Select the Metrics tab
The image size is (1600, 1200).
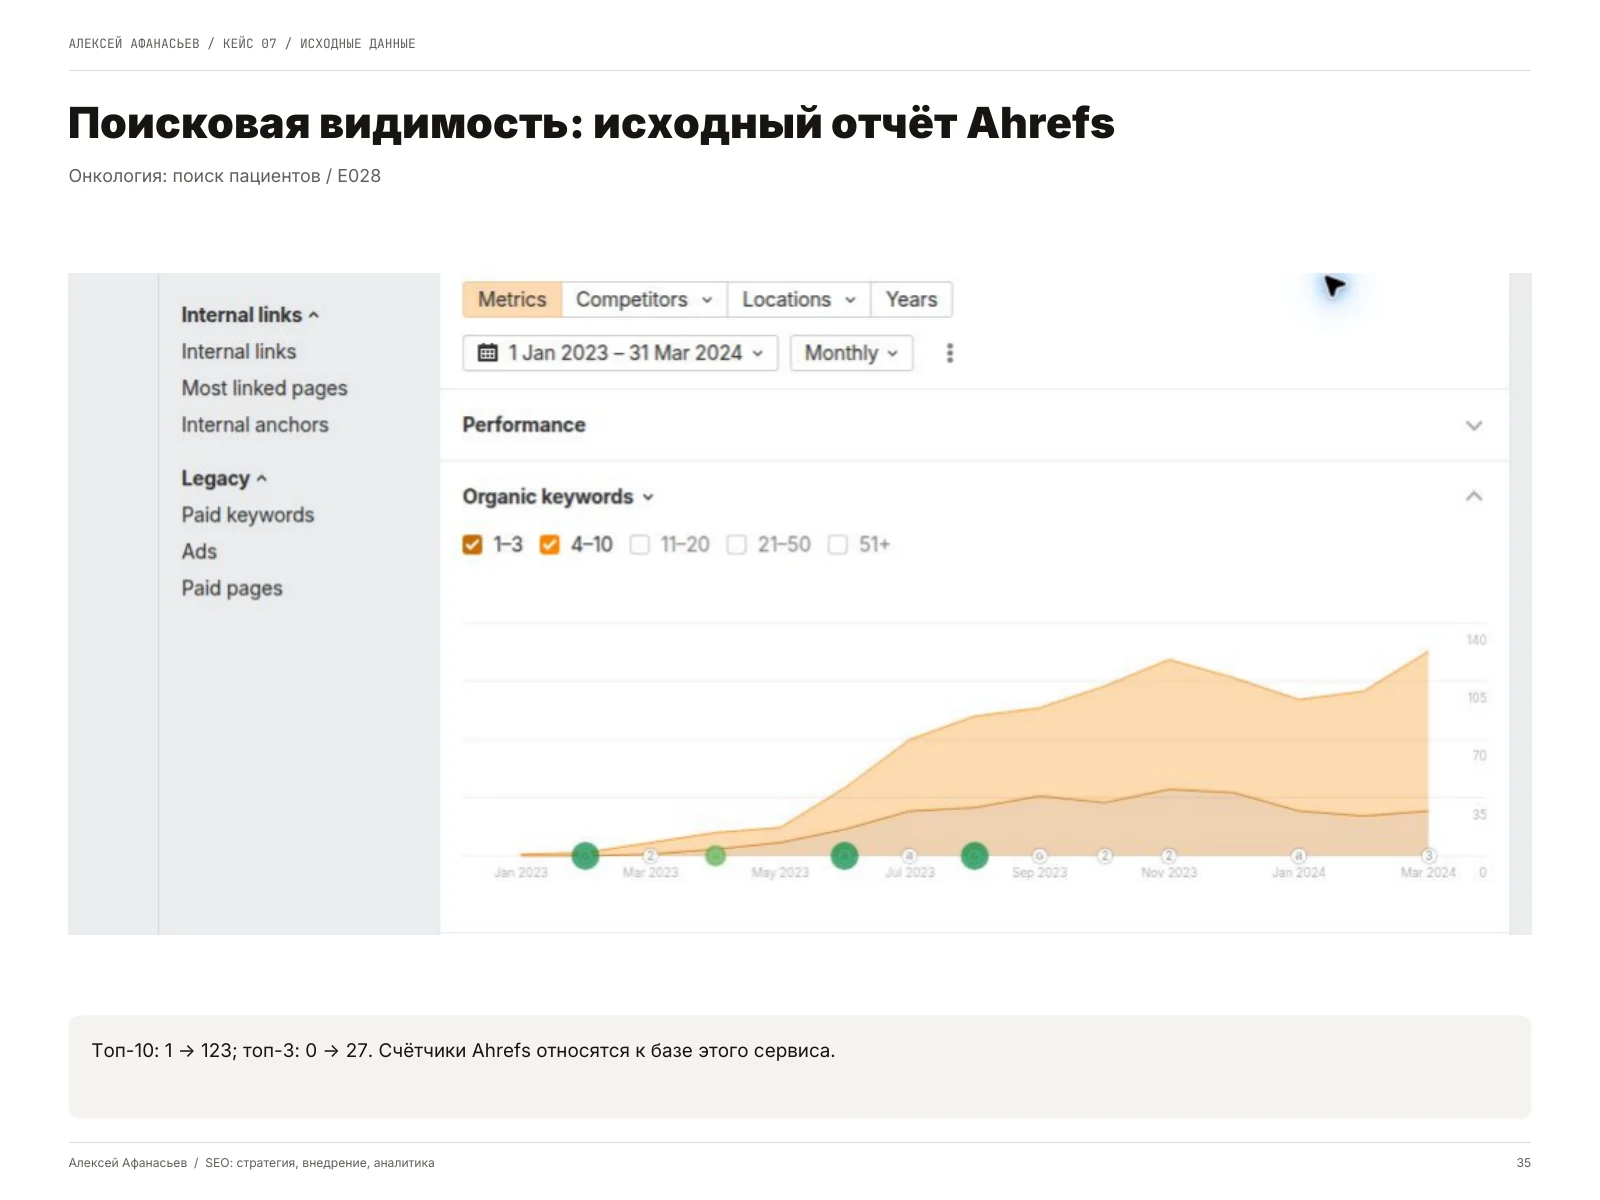click(x=512, y=300)
